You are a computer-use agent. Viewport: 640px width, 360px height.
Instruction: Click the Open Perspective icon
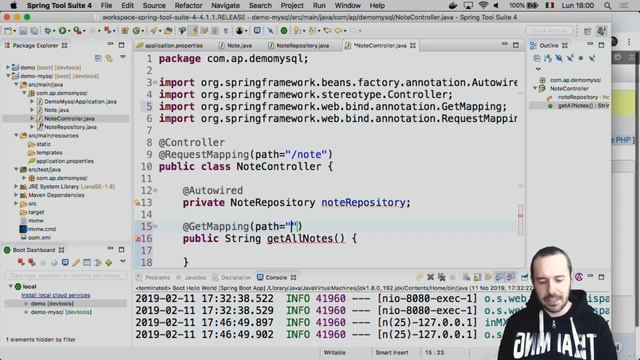(x=587, y=31)
